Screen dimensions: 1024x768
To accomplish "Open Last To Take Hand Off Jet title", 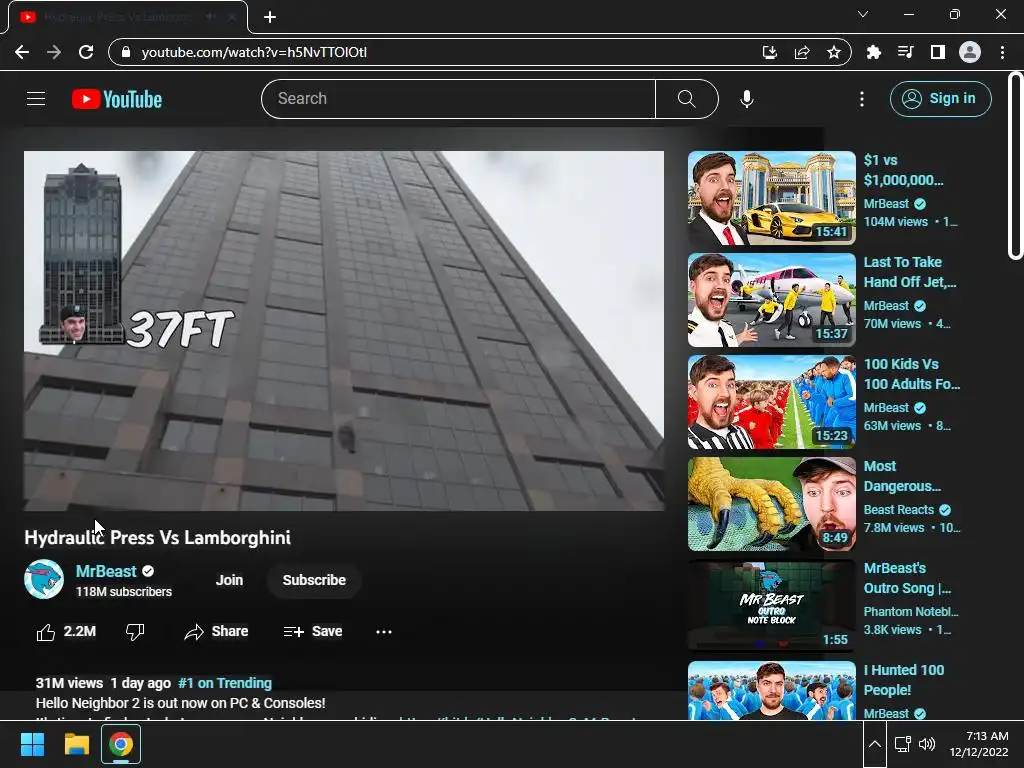I will click(x=910, y=272).
